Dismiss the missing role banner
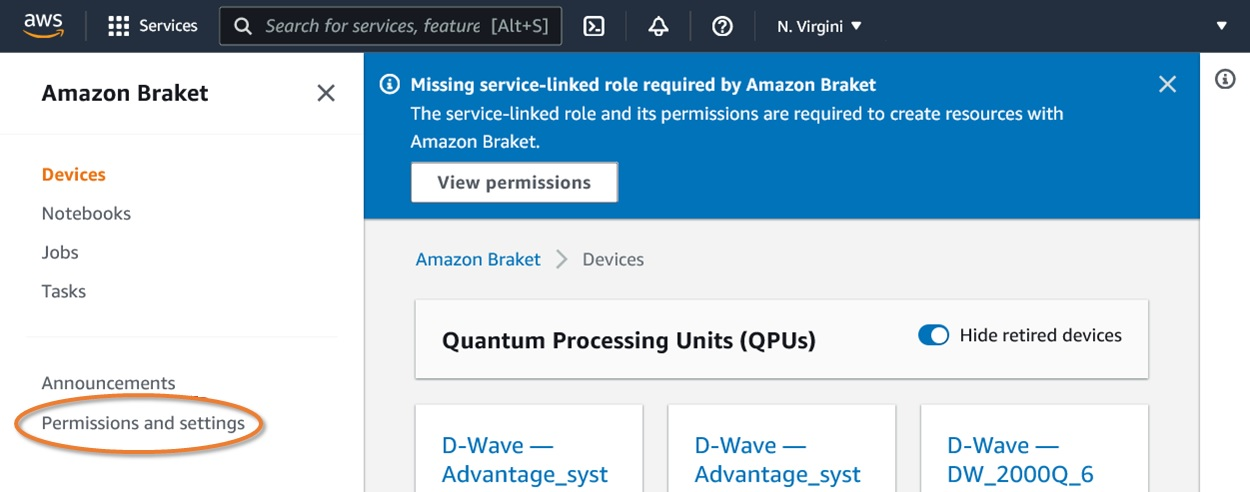The image size is (1250, 492). pos(1167,85)
